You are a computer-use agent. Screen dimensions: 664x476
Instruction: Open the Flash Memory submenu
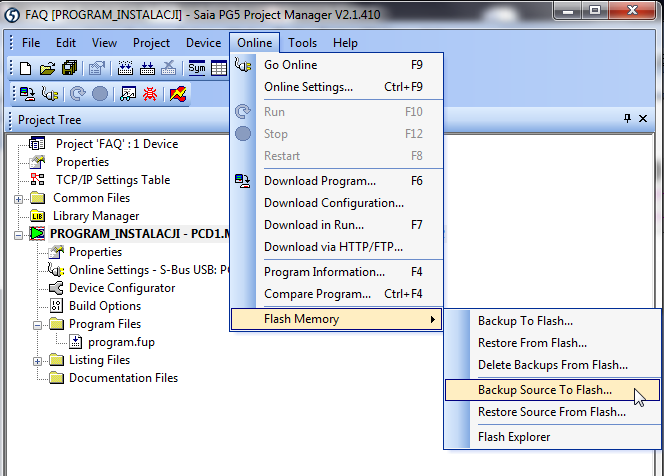(x=337, y=319)
